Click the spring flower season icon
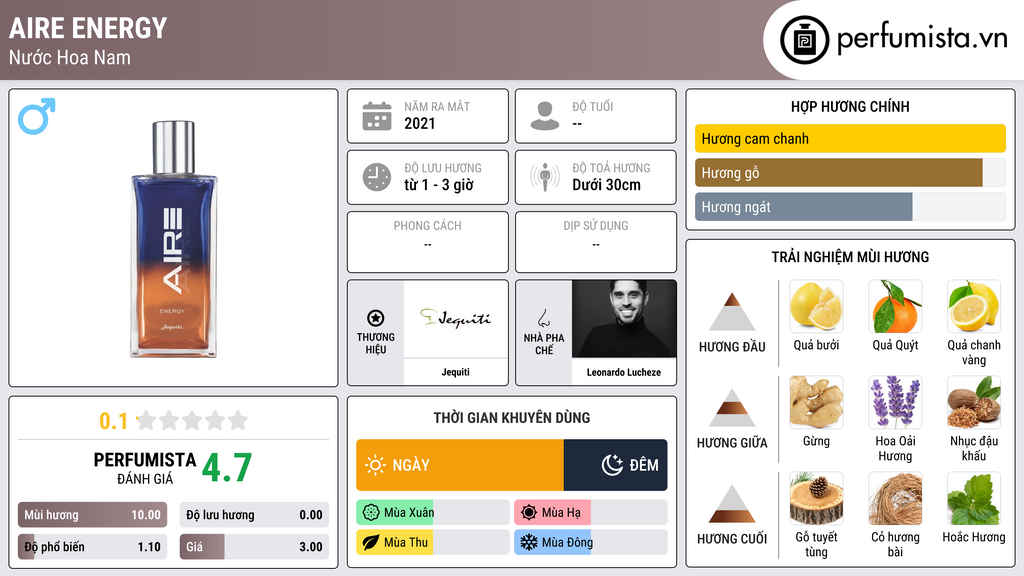This screenshot has height=576, width=1024. 371,513
